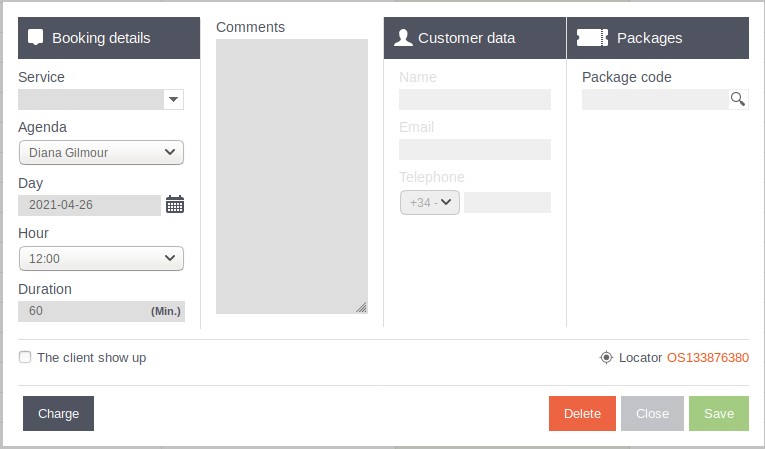765x449 pixels.
Task: Click the Charge button
Action: (x=59, y=413)
